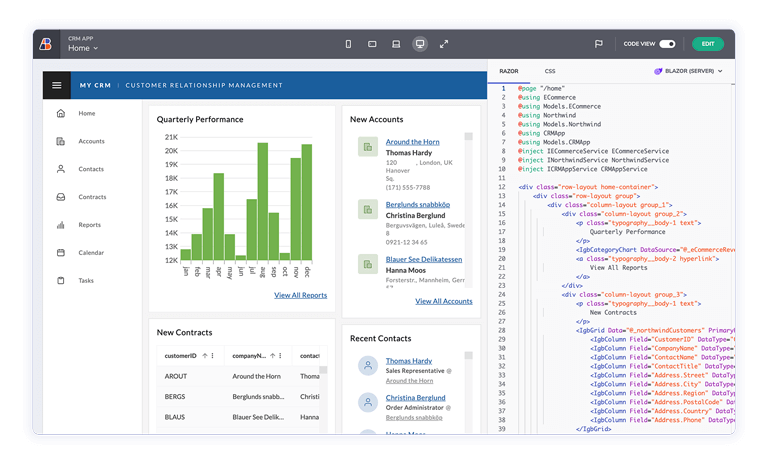This screenshot has width=768, height=464.
Task: Click the Tasks clipboard icon in sidebar
Action: [x=61, y=281]
